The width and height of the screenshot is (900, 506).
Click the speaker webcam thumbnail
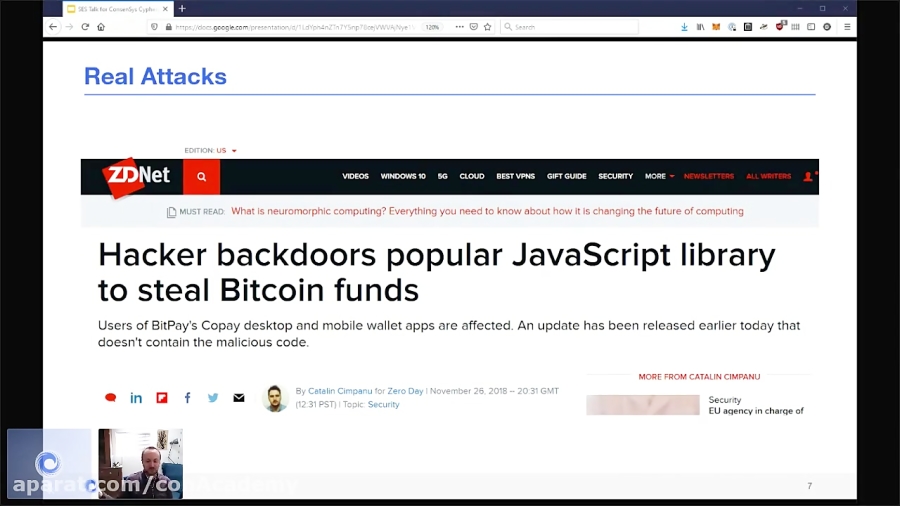141,463
